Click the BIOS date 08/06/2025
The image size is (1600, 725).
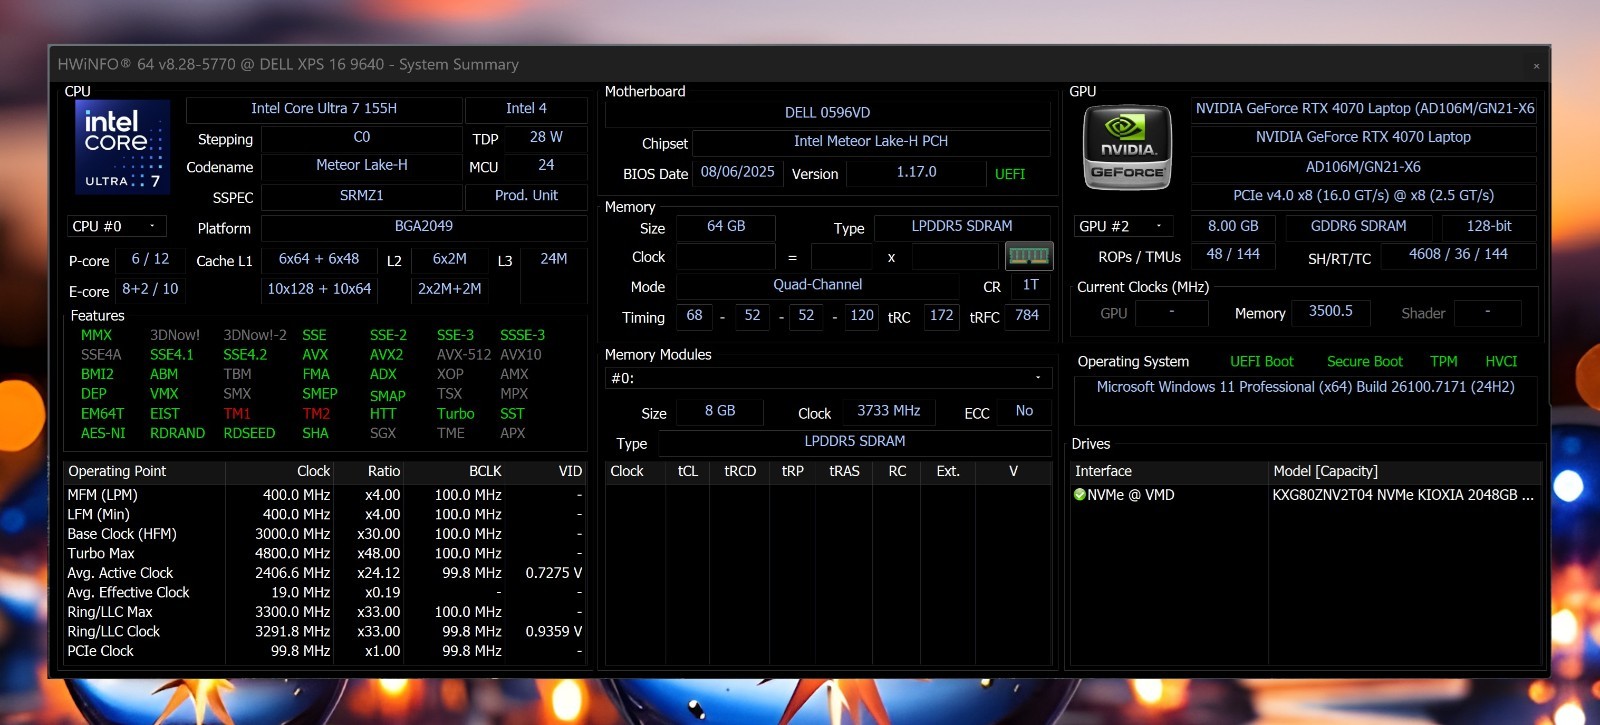click(738, 172)
